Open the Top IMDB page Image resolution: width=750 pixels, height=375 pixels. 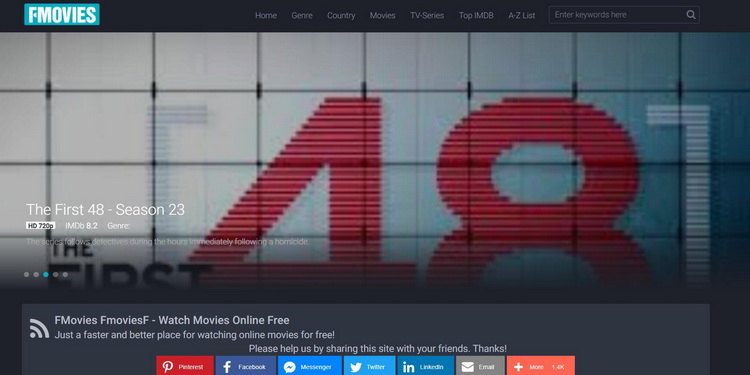[x=476, y=15]
